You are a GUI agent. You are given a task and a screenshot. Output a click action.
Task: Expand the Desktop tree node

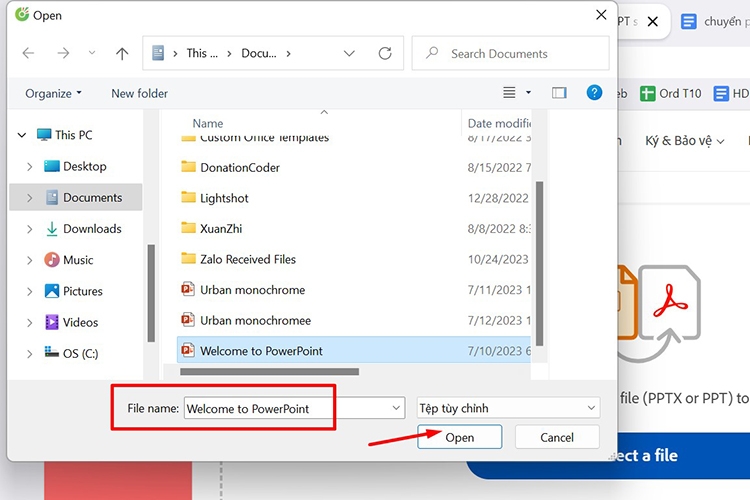(x=30, y=167)
